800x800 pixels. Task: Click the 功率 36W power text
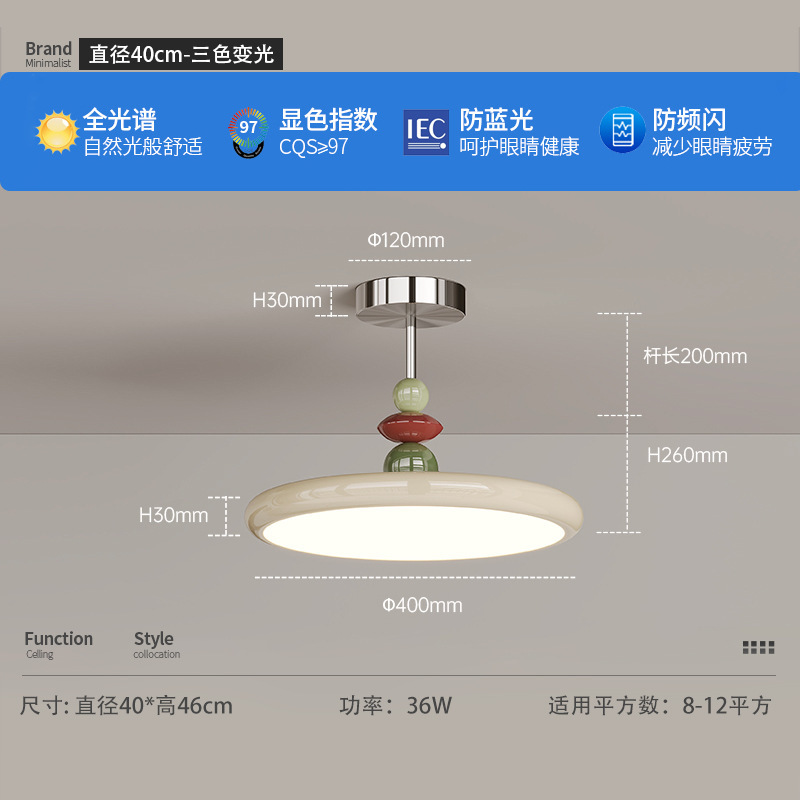coord(395,706)
